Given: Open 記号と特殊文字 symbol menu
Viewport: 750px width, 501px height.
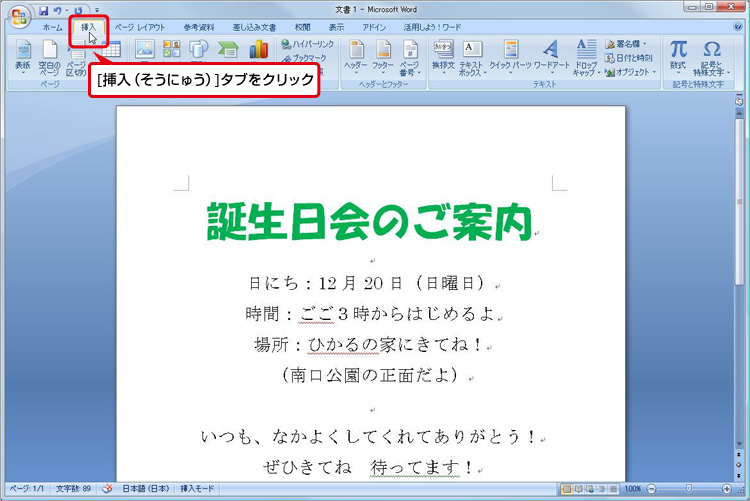Looking at the screenshot, I should point(712,58).
